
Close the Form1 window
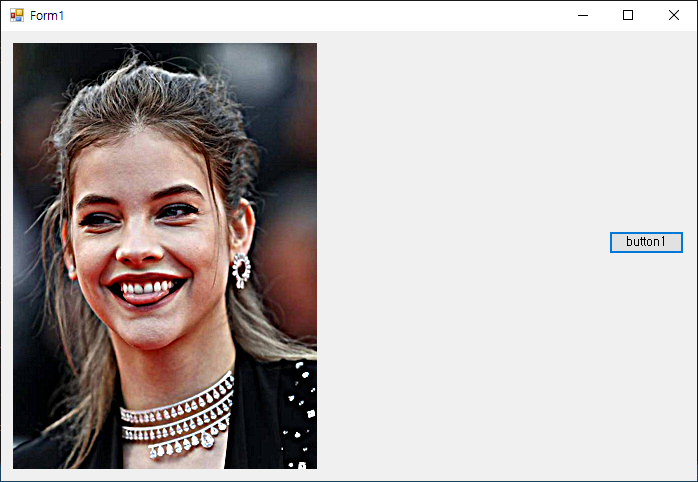coord(674,15)
